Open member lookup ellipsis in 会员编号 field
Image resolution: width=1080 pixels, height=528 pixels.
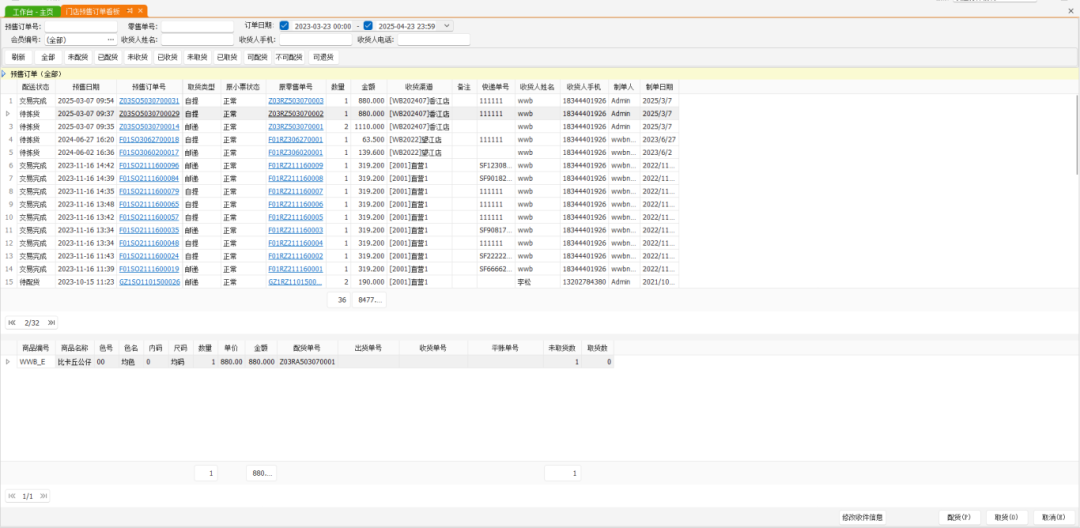(x=111, y=40)
